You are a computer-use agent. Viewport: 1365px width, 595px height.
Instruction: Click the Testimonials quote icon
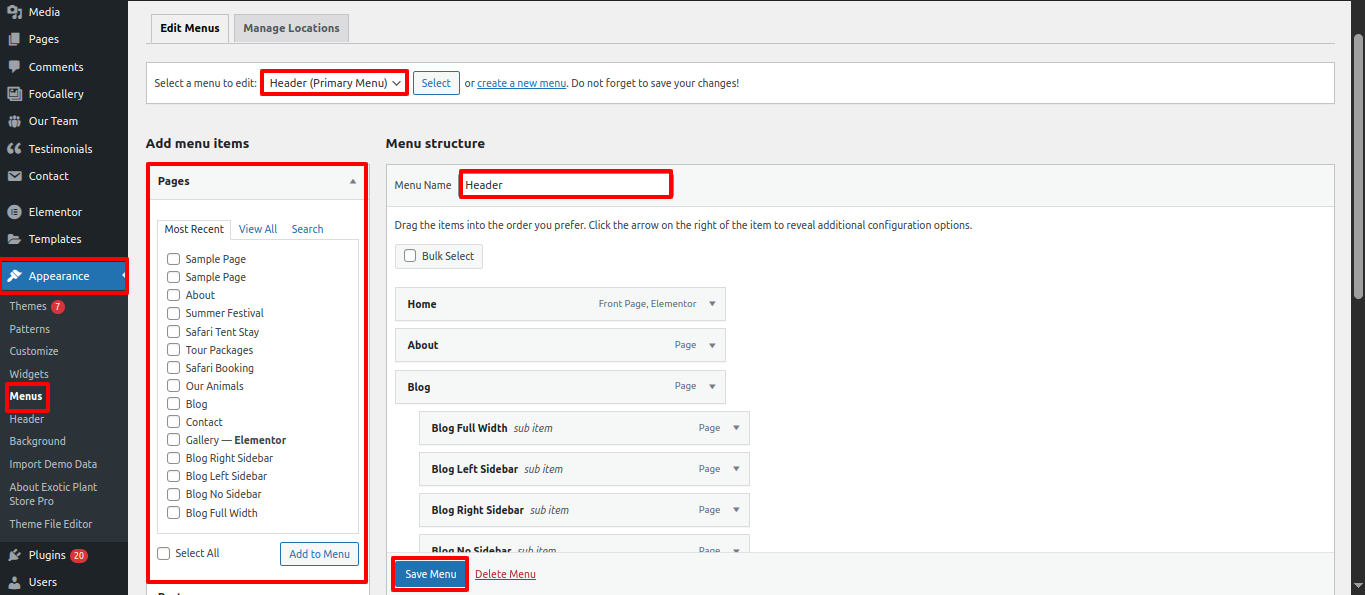point(14,149)
